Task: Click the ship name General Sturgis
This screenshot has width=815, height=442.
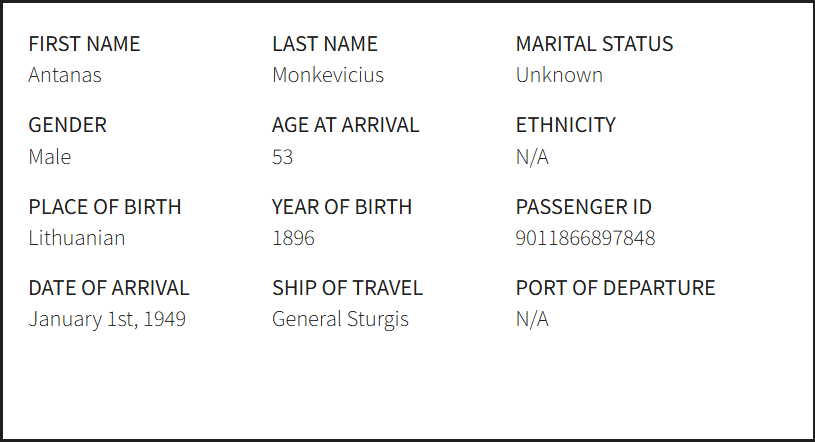Action: (340, 319)
